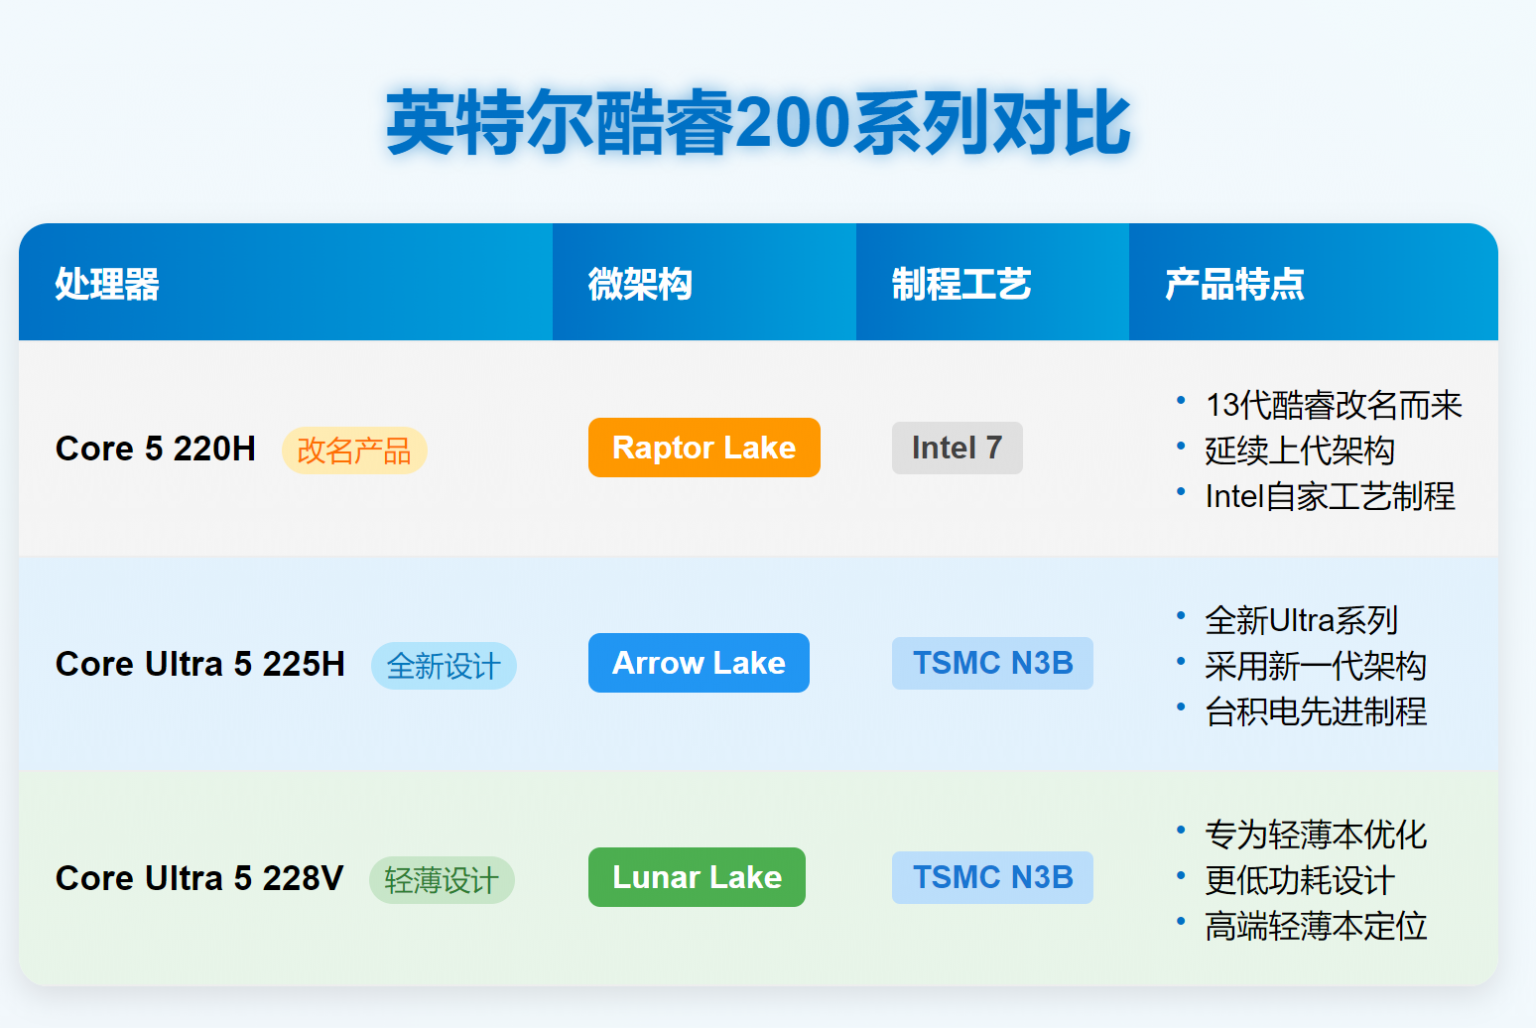Select the Intel 7 process label
Screen dimensions: 1536x1028
click(x=956, y=448)
